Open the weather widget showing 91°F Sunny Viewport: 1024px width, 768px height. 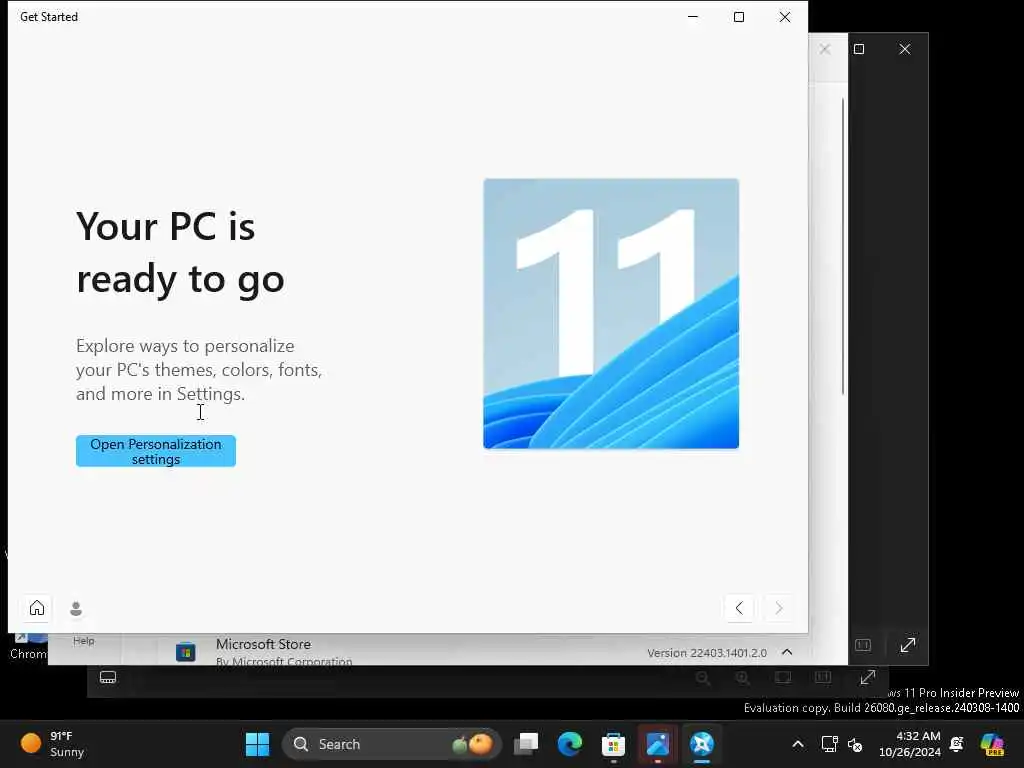(52, 744)
